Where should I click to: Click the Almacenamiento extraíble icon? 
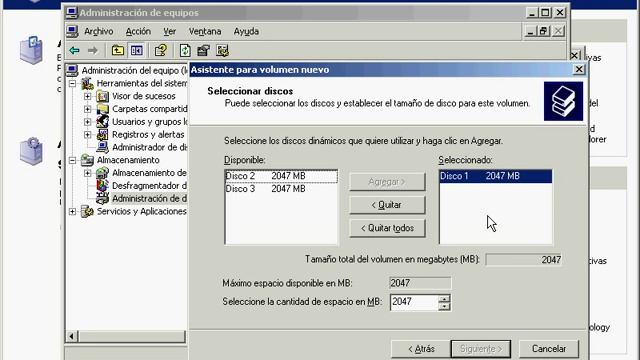click(102, 173)
